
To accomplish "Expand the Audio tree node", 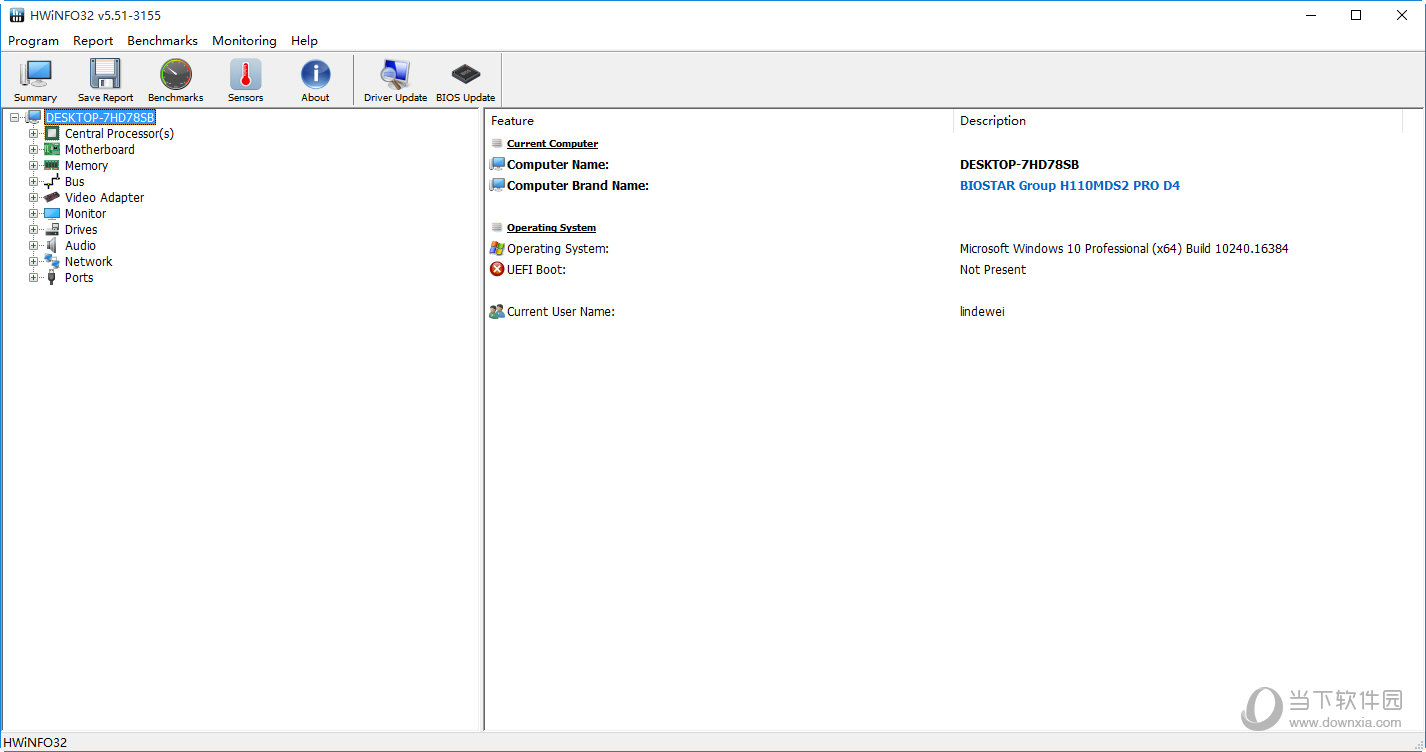I will (34, 245).
